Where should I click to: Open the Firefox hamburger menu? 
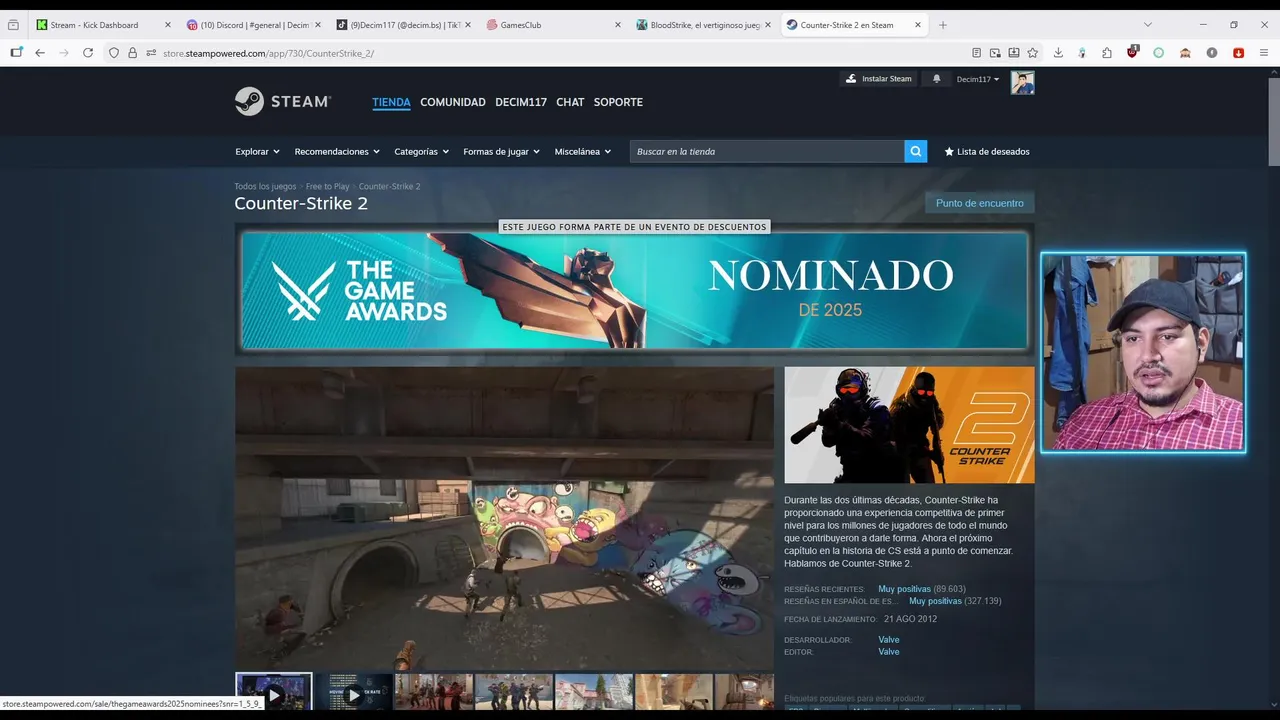1264,52
